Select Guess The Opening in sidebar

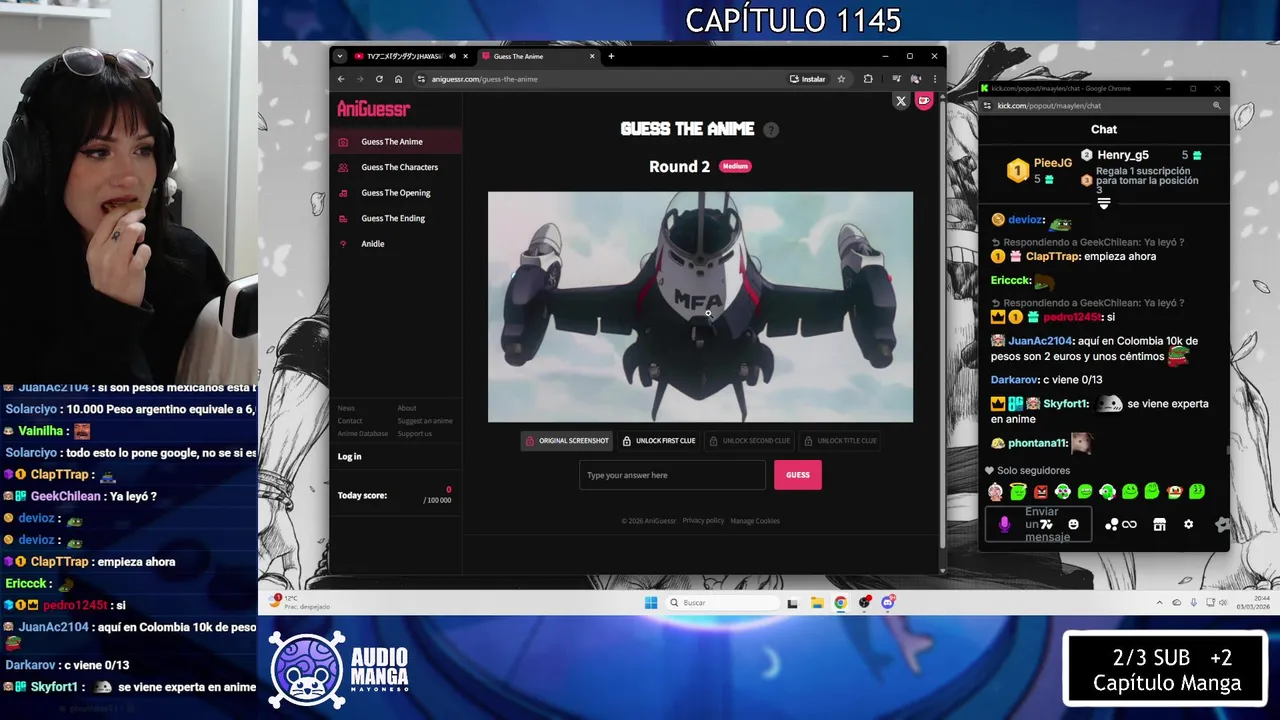pos(396,193)
